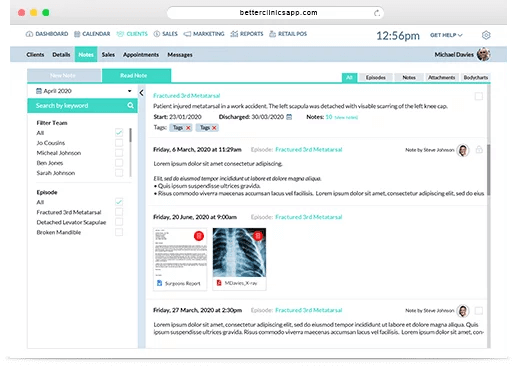The image size is (516, 366).
Task: Click the MDavies_X-ray file type icon
Action: 219,283
